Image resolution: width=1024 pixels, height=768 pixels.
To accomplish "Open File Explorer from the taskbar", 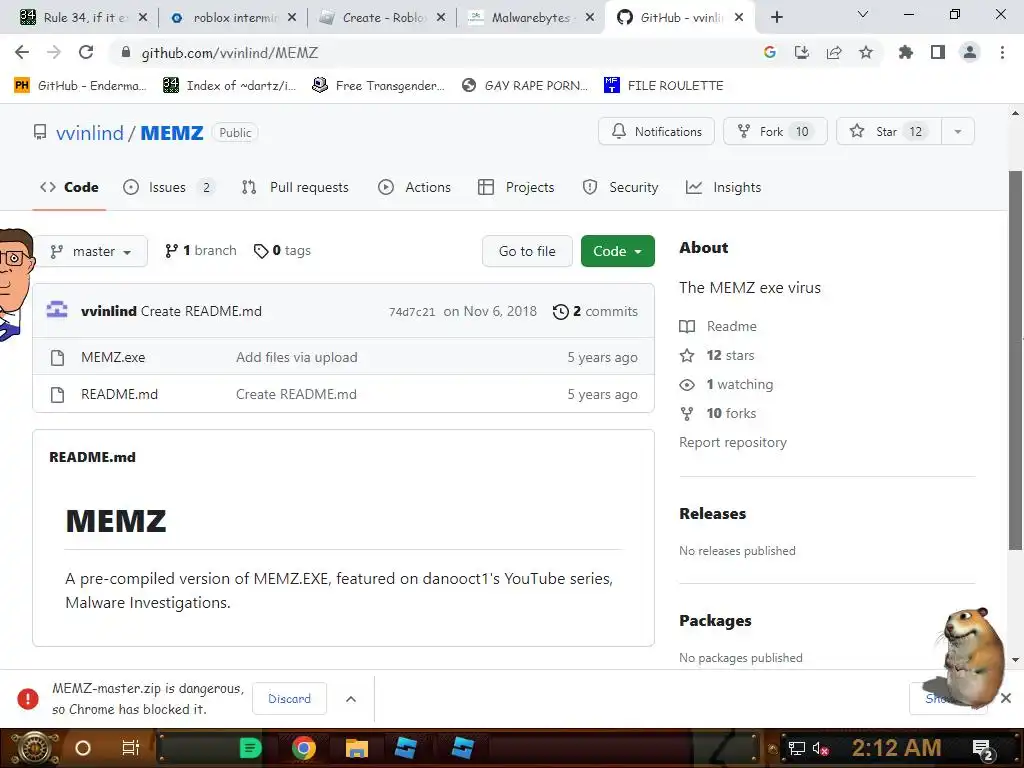I will click(x=357, y=748).
